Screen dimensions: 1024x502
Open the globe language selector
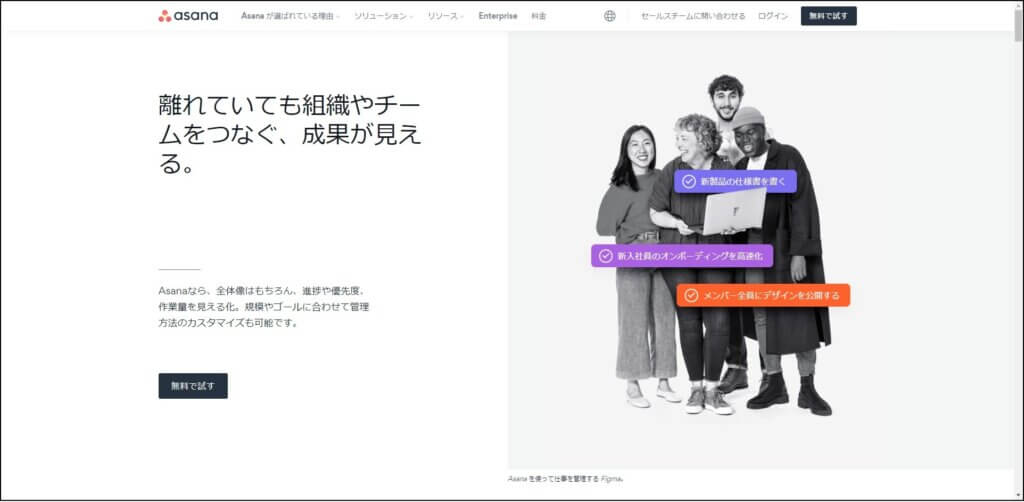[x=610, y=16]
